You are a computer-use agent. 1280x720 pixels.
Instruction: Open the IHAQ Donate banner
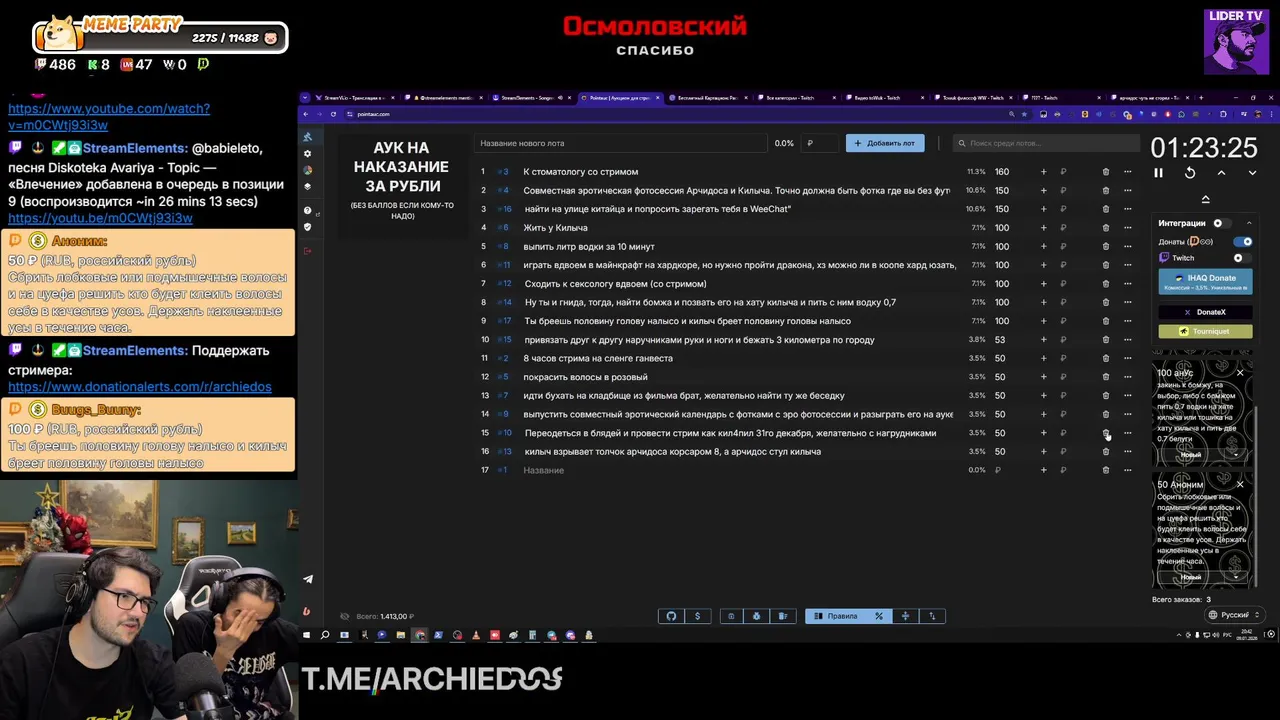click(1205, 282)
